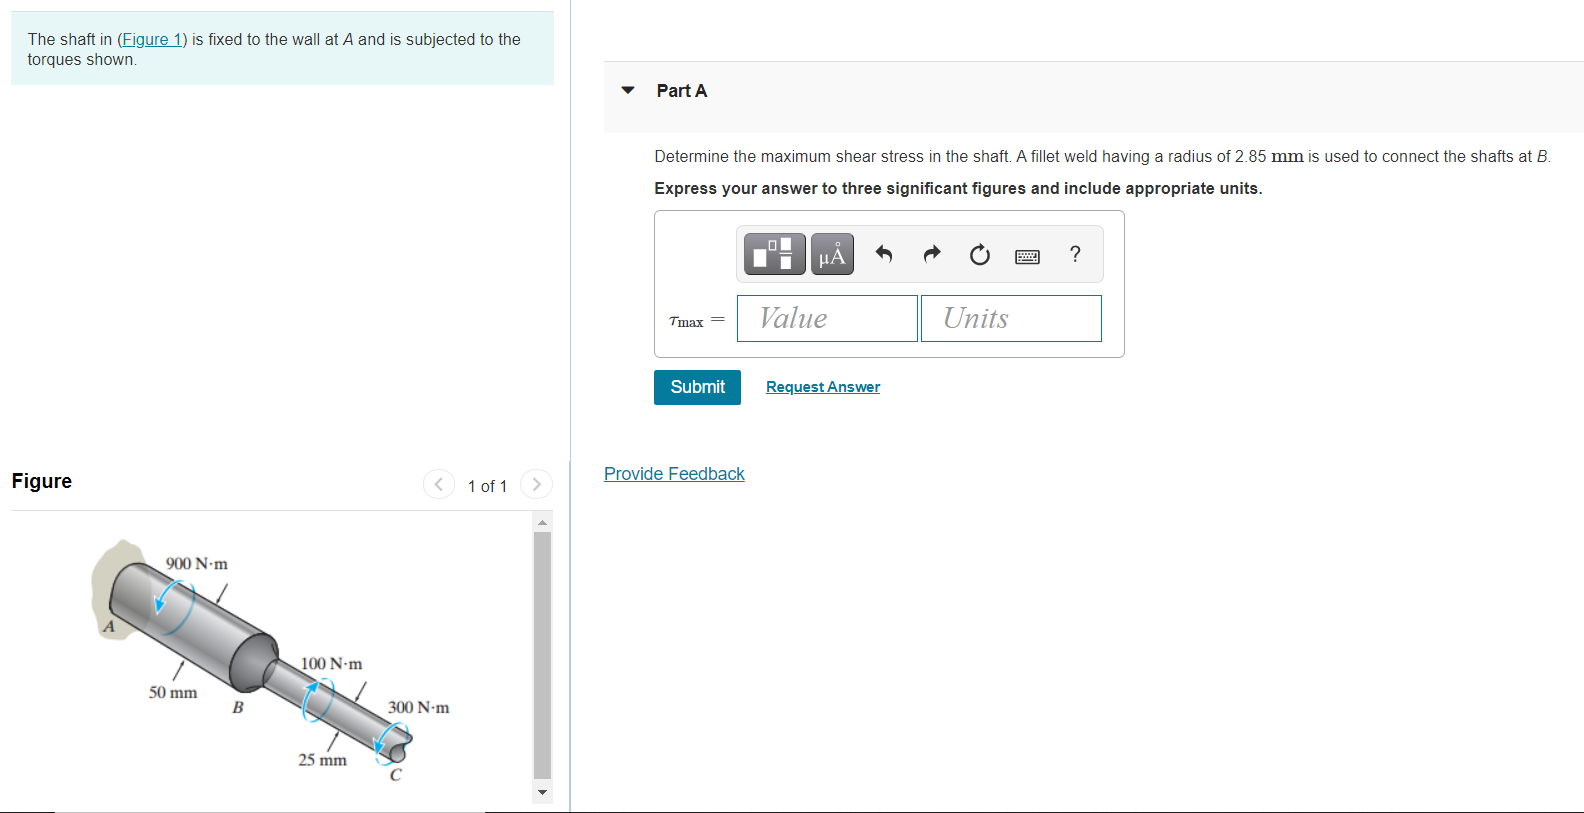Image resolution: width=1584 pixels, height=813 pixels.
Task: Click the '900 N·m' torque label
Action: (197, 564)
